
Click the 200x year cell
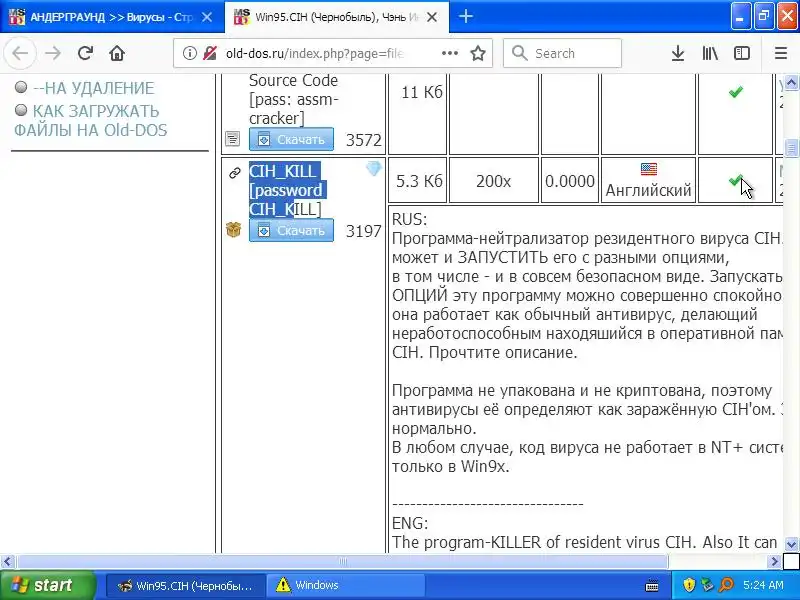click(x=493, y=181)
